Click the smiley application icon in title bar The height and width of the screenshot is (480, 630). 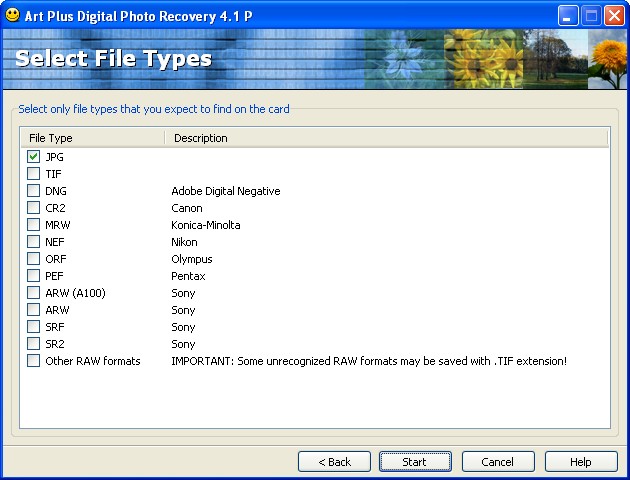pyautogui.click(x=12, y=15)
